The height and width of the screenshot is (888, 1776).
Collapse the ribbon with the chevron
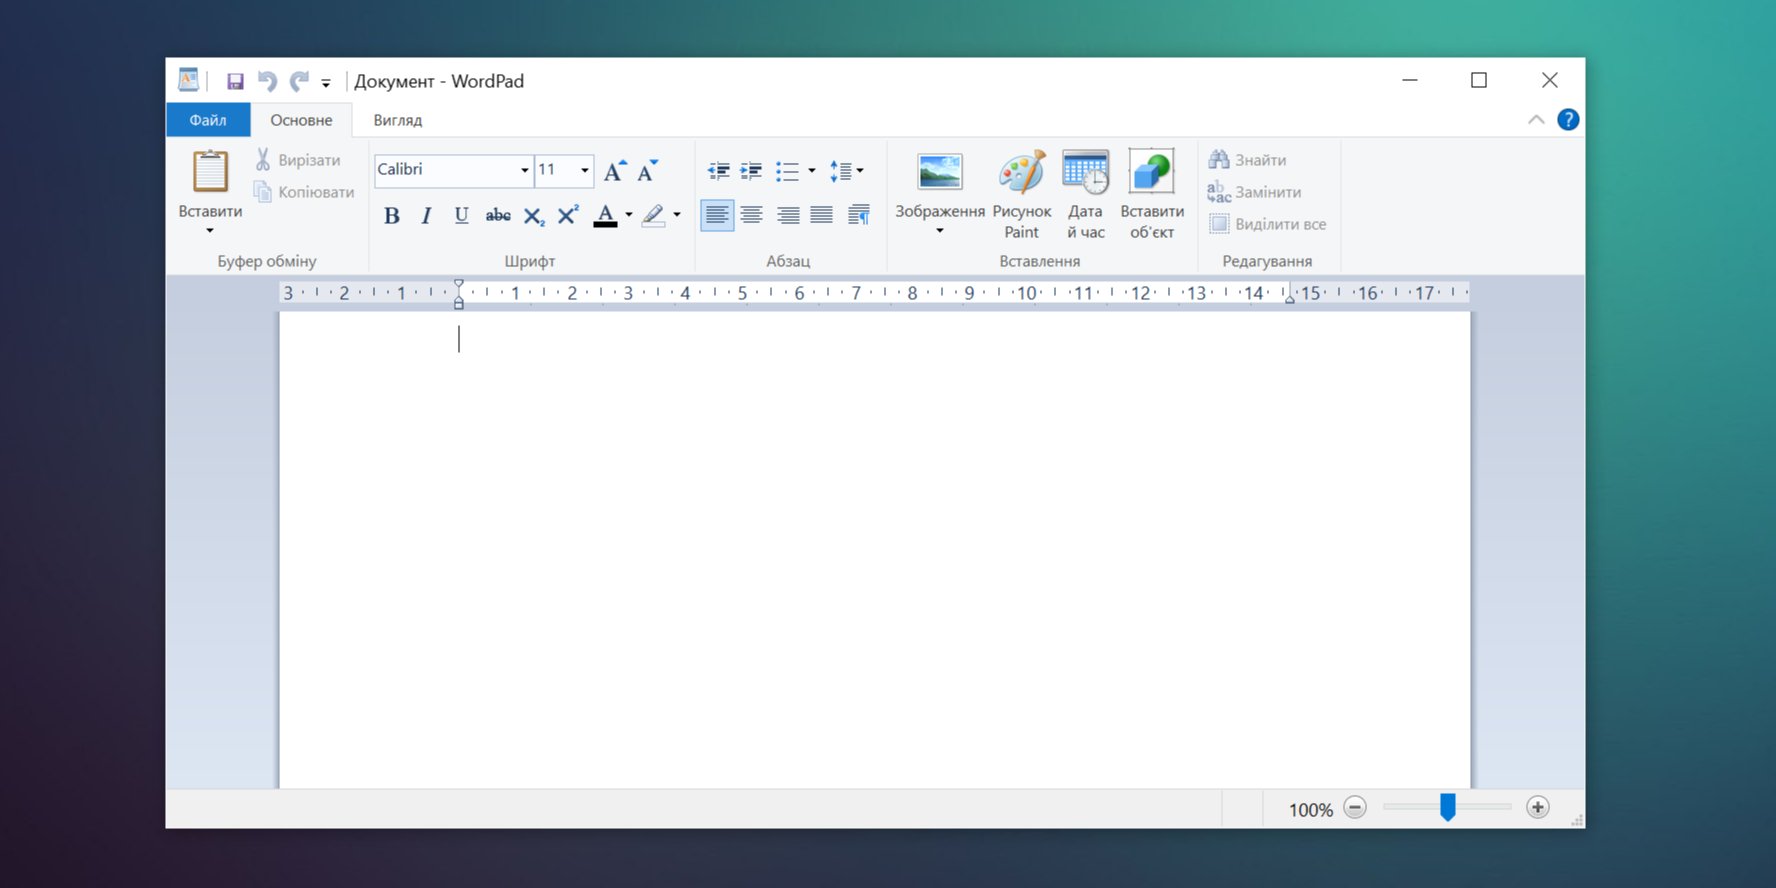[1536, 120]
